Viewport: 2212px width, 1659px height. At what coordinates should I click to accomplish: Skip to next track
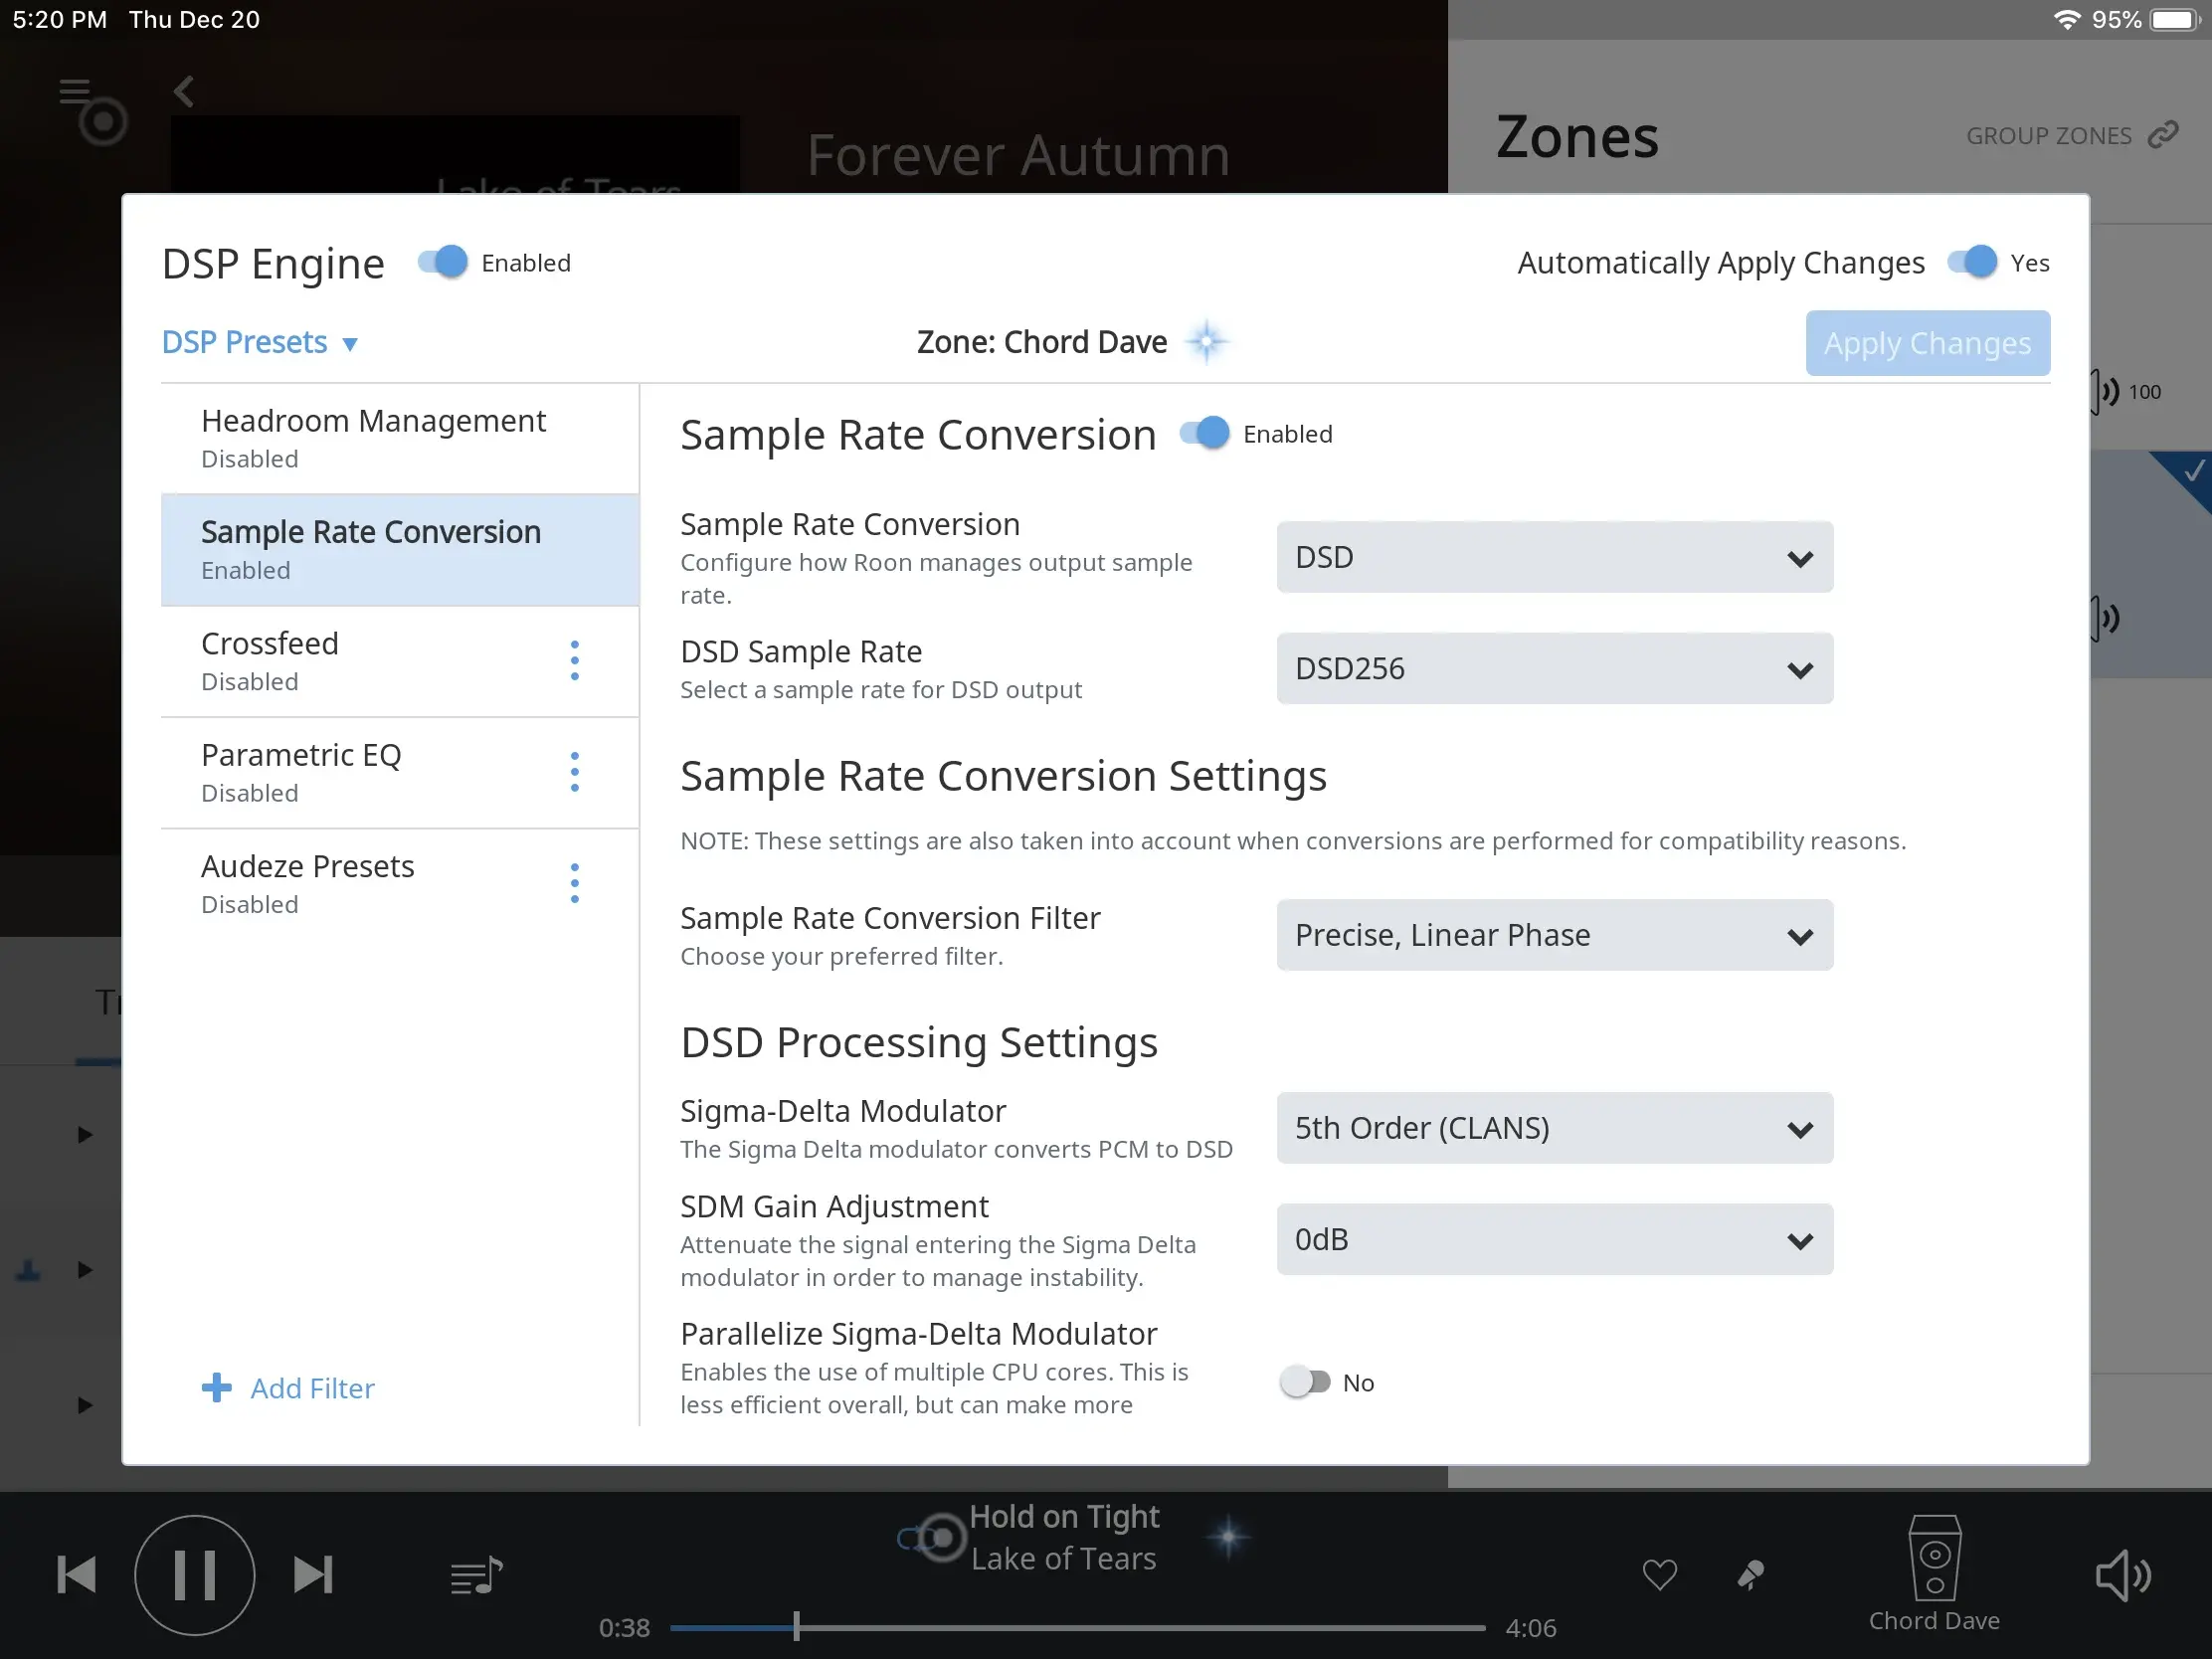[313, 1575]
